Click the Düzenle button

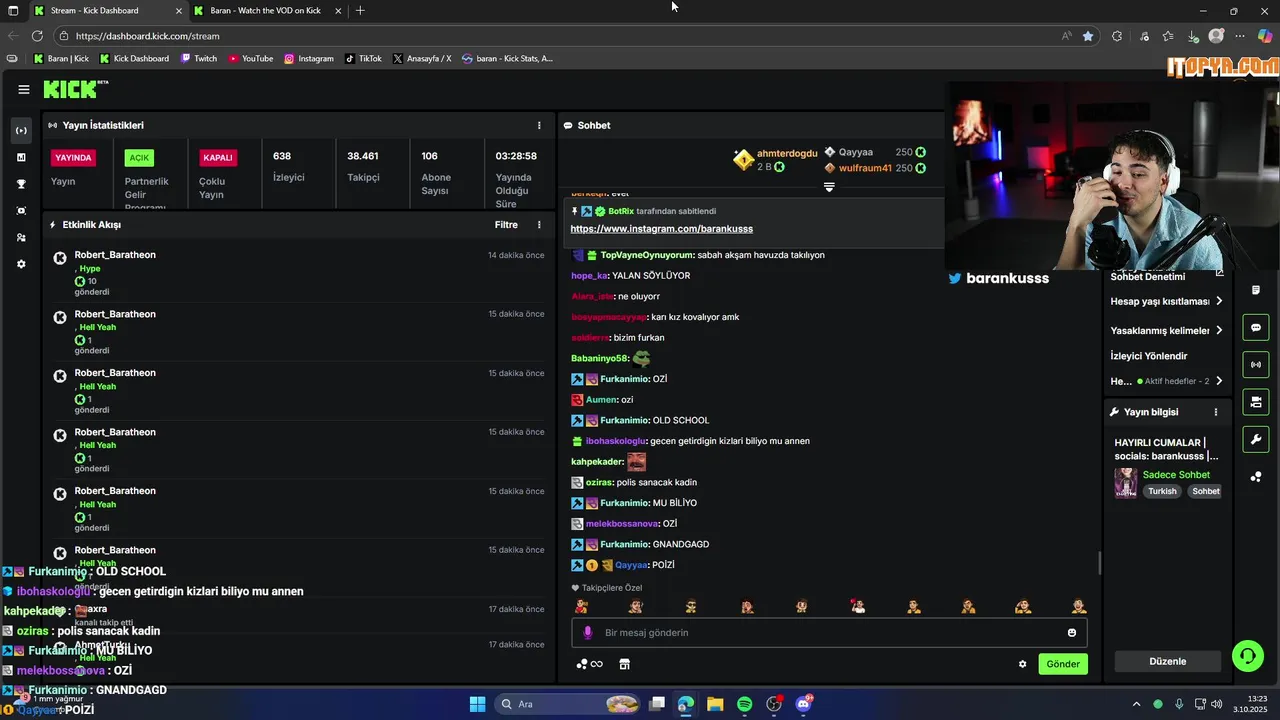click(1167, 661)
